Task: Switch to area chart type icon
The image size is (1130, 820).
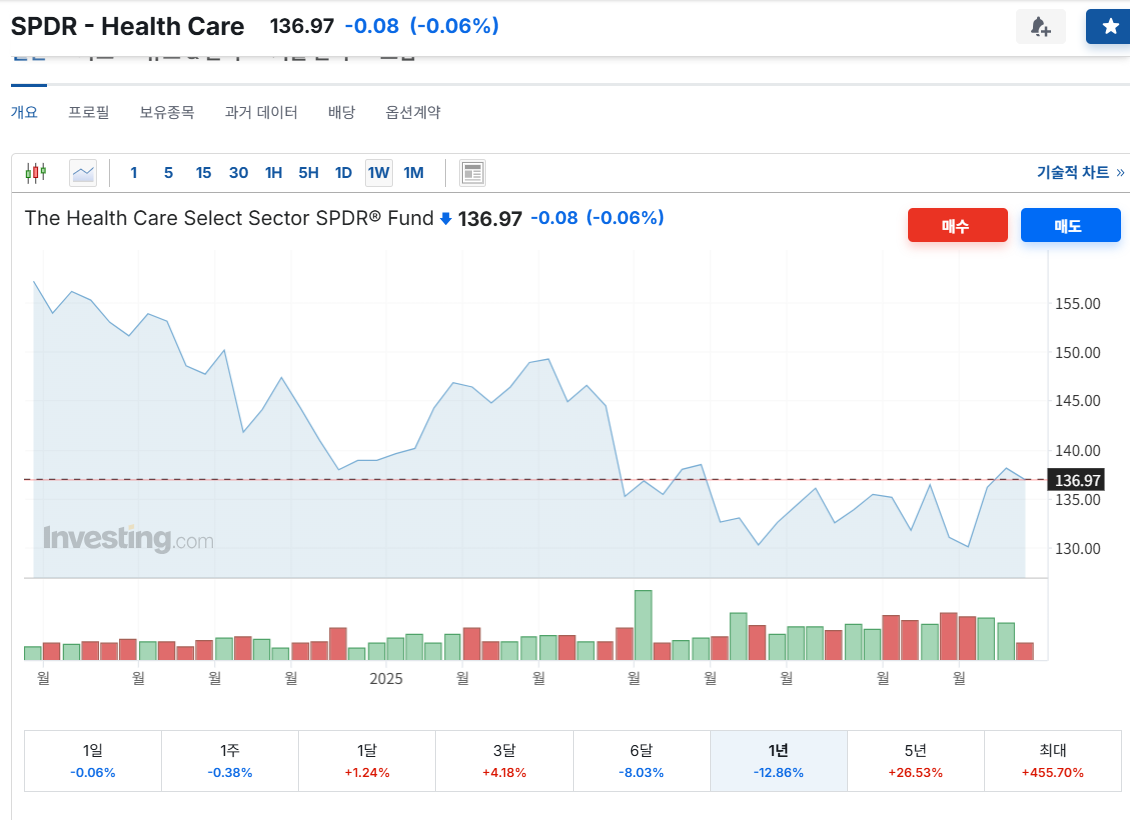Action: pyautogui.click(x=83, y=173)
